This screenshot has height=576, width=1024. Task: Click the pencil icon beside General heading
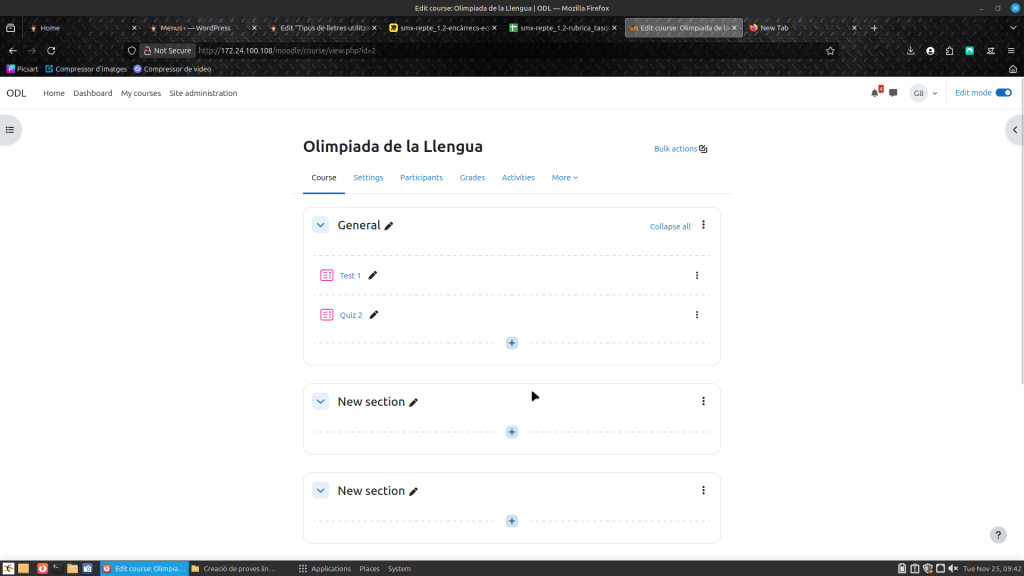tap(389, 226)
